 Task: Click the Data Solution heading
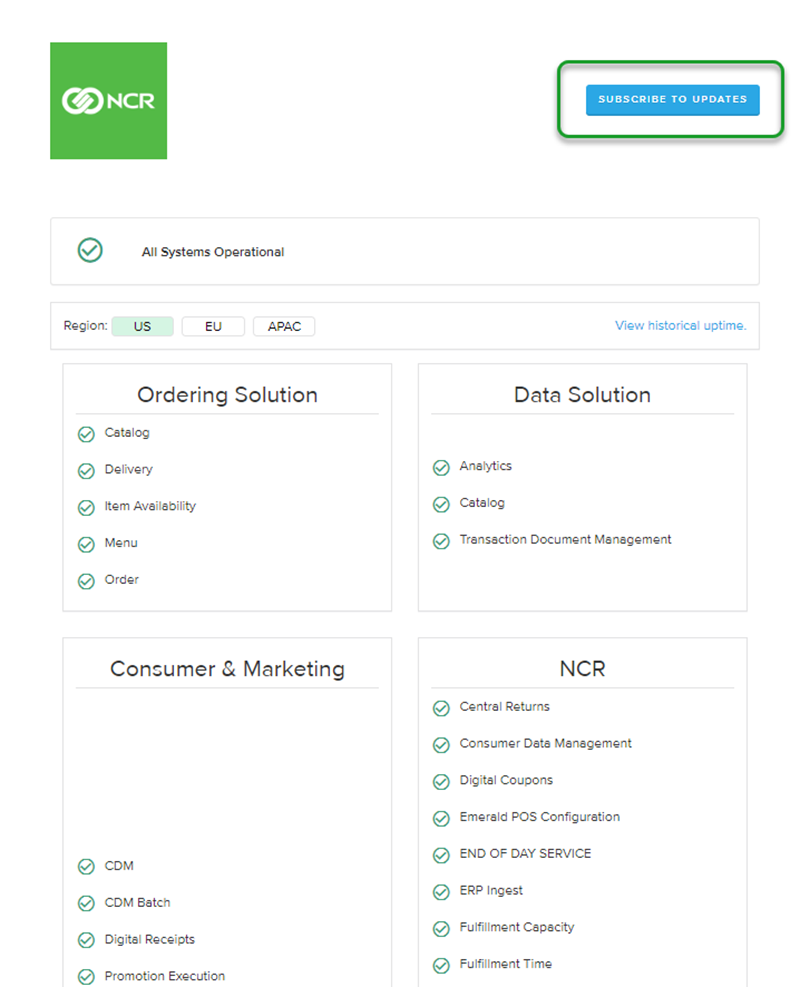(x=582, y=395)
